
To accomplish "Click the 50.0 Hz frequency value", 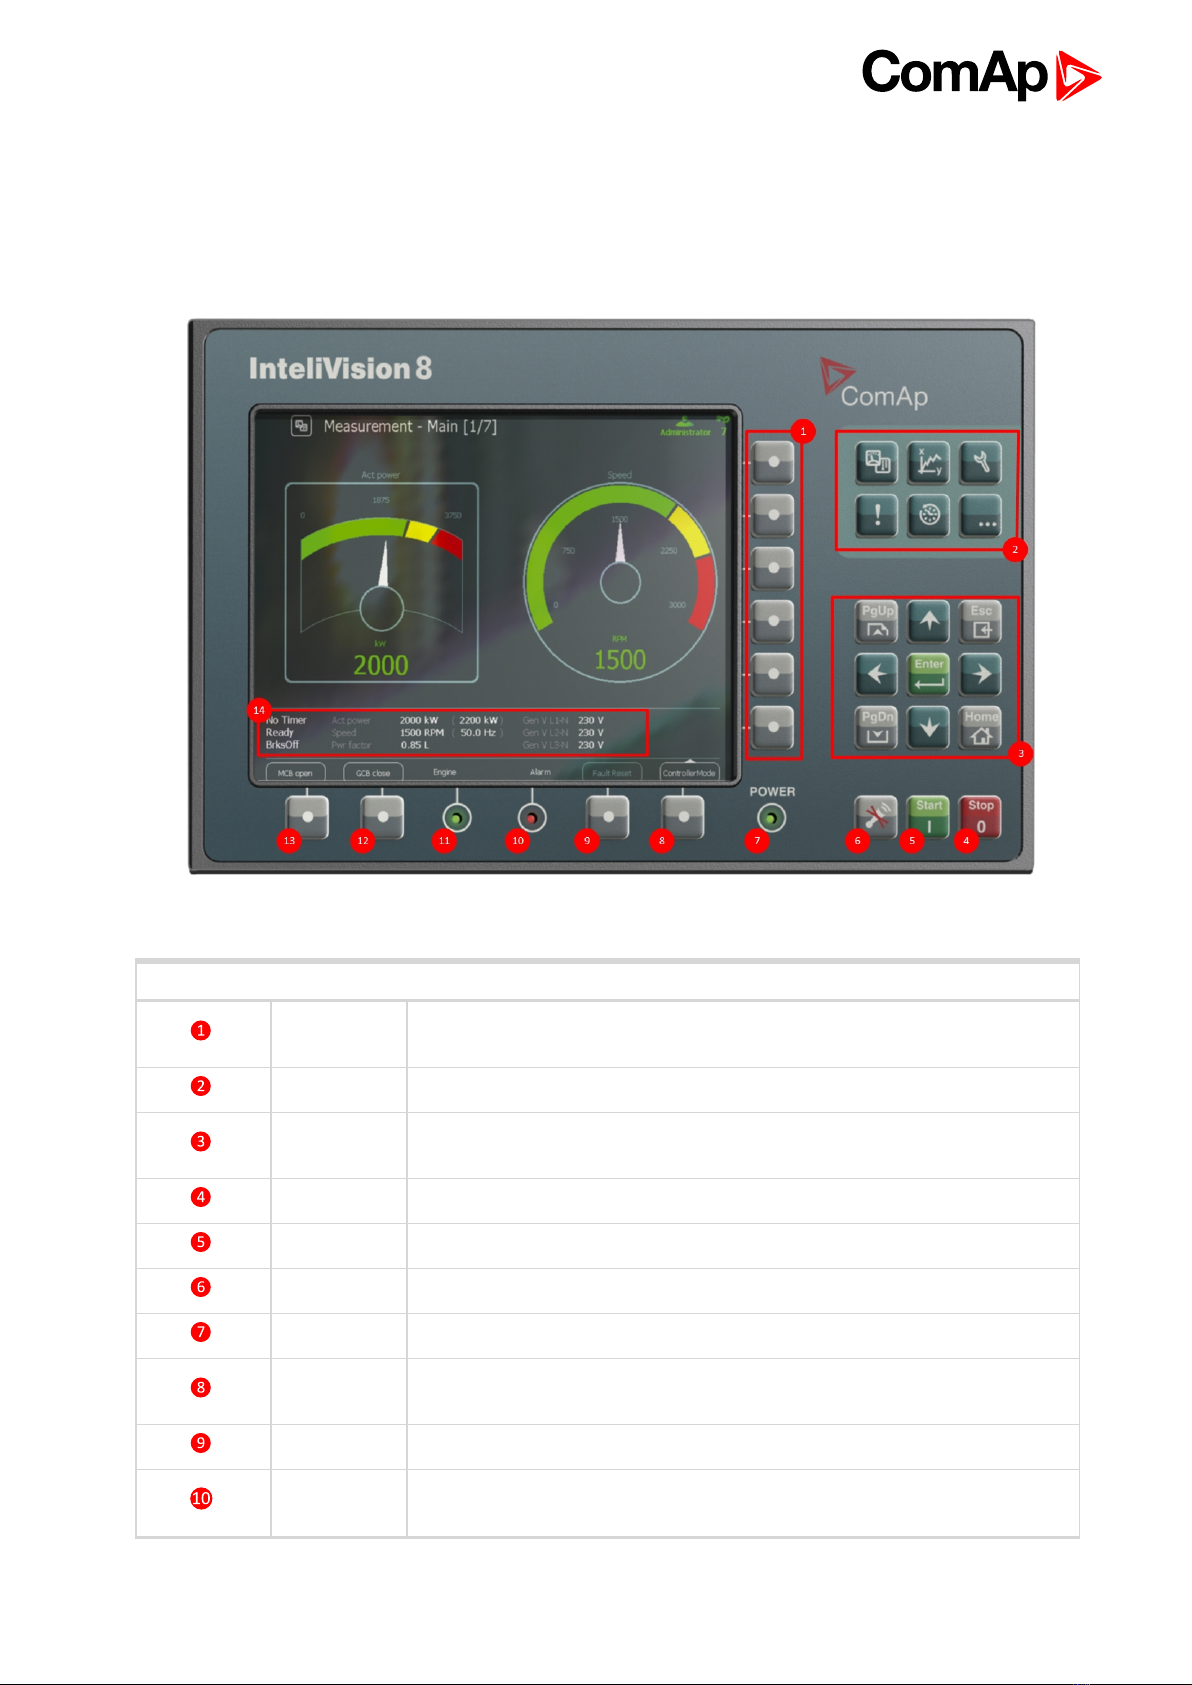I will pos(478,732).
